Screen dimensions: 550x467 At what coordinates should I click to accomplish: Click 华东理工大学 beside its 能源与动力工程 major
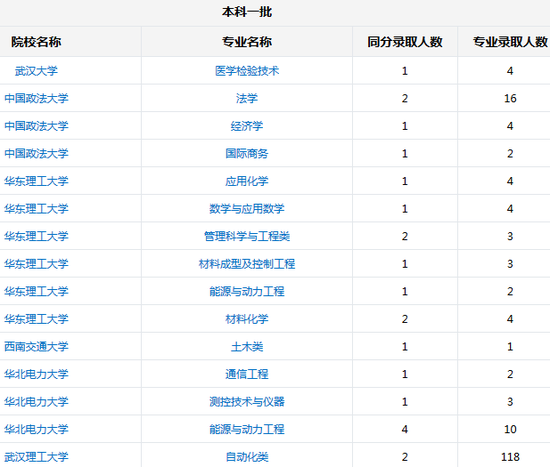click(36, 292)
